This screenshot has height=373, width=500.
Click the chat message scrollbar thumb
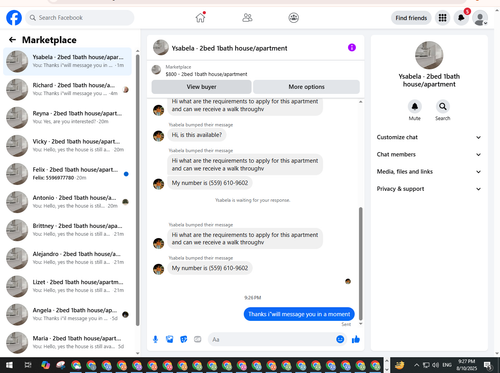[360, 263]
